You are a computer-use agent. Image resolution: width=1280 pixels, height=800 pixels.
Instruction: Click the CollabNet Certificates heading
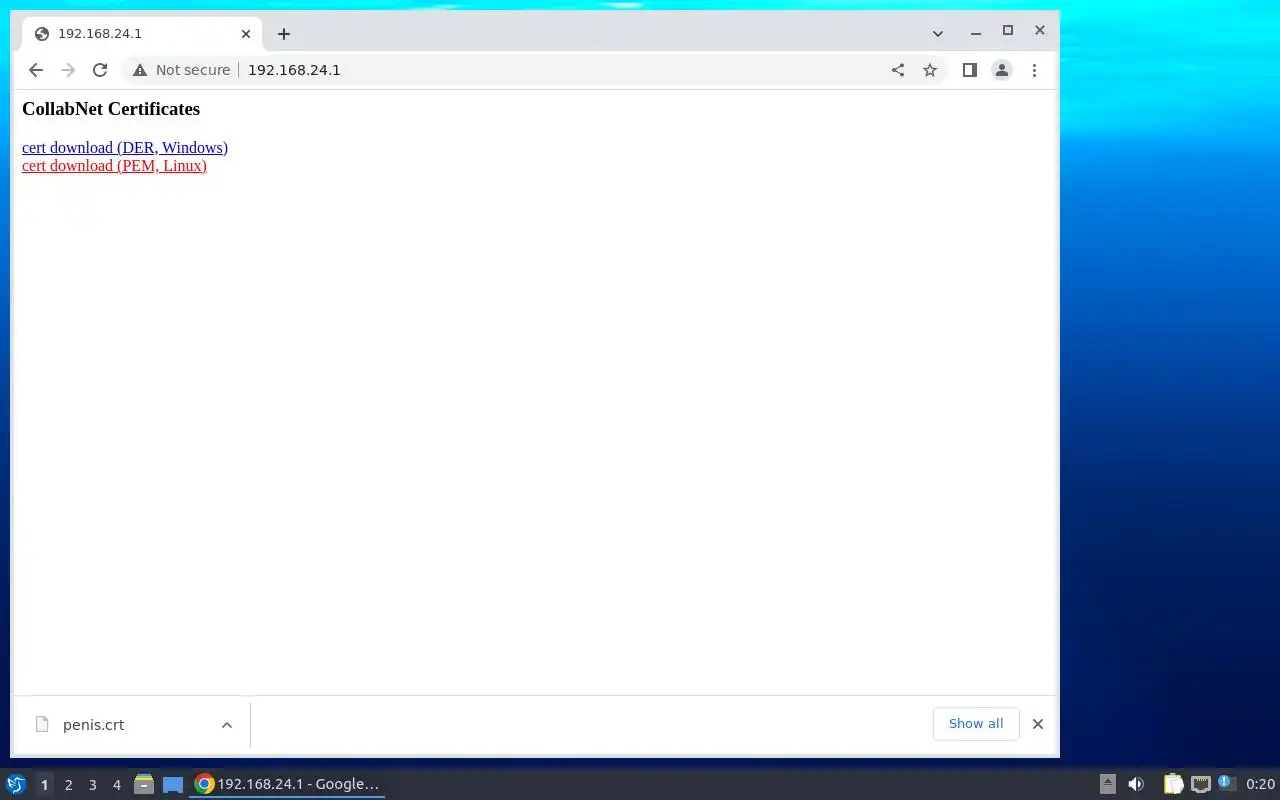pyautogui.click(x=111, y=109)
